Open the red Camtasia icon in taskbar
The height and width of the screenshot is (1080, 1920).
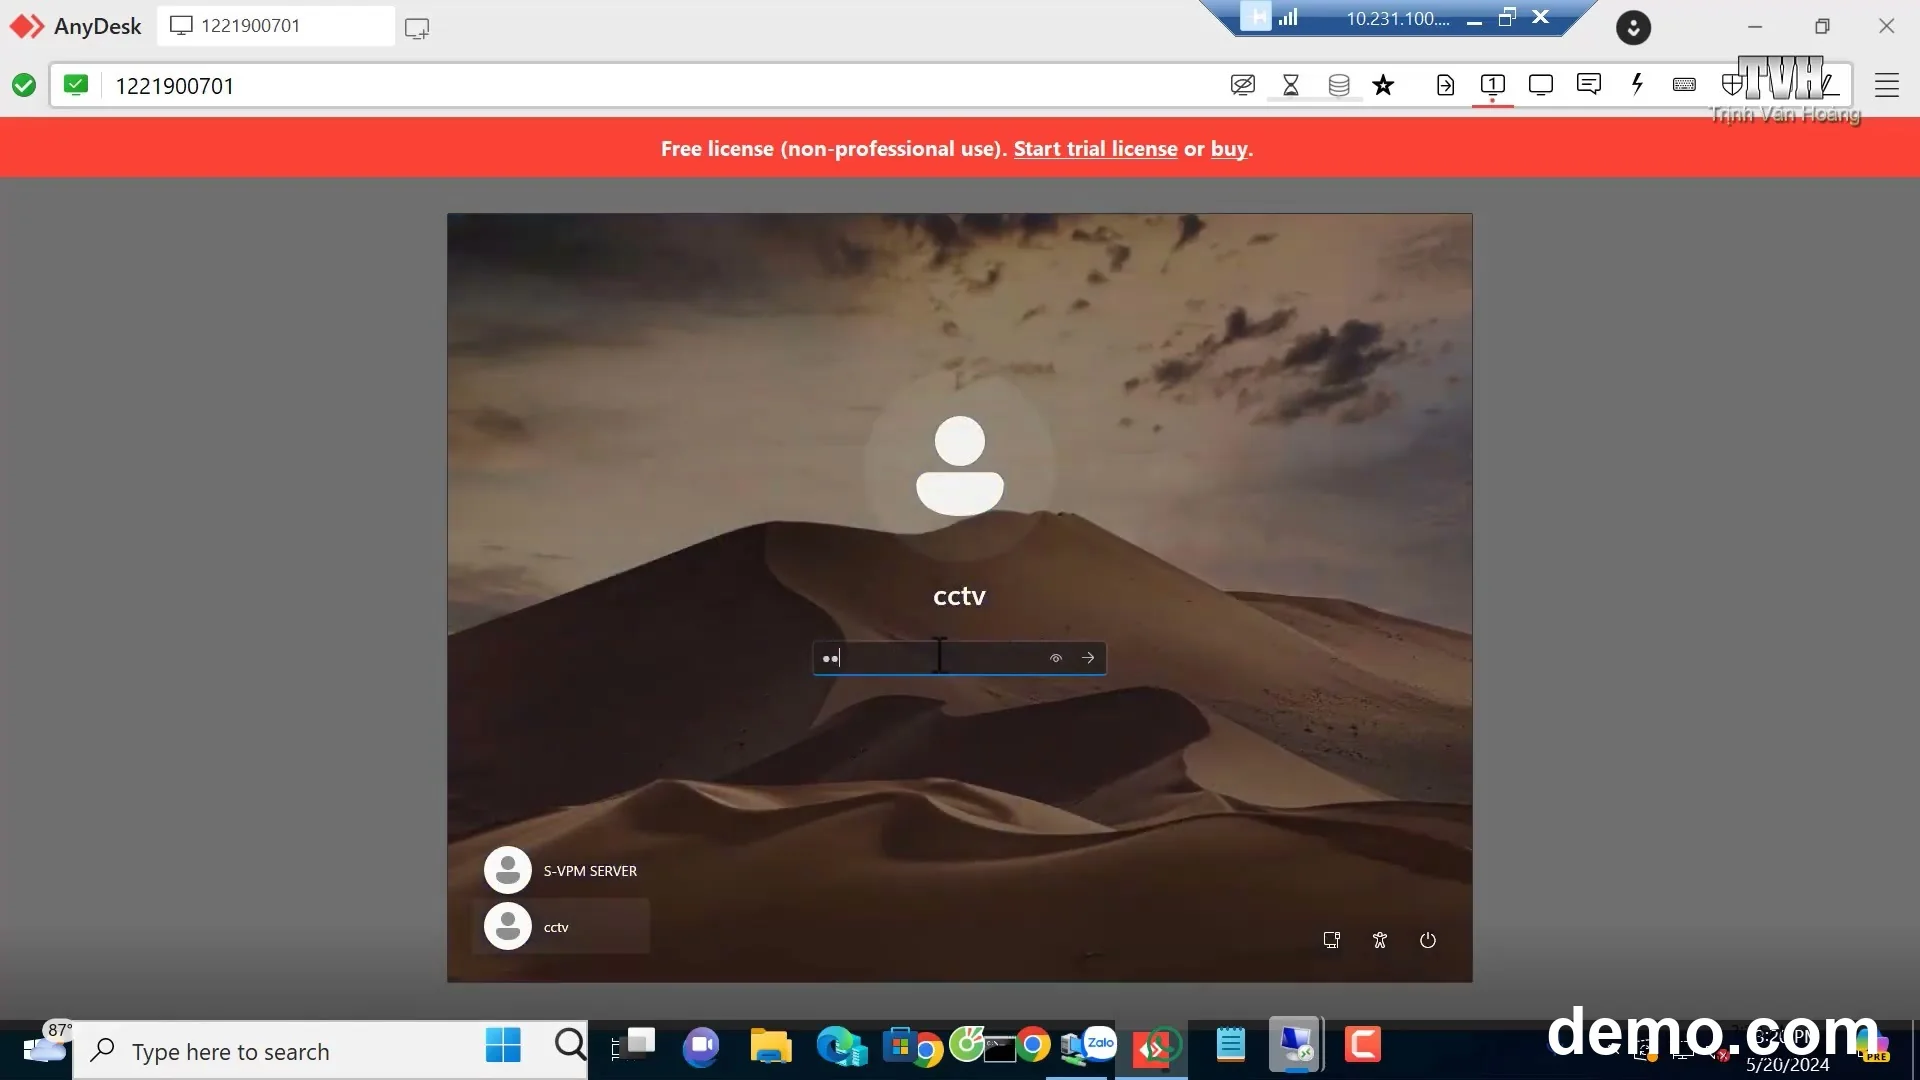coord(1362,1045)
